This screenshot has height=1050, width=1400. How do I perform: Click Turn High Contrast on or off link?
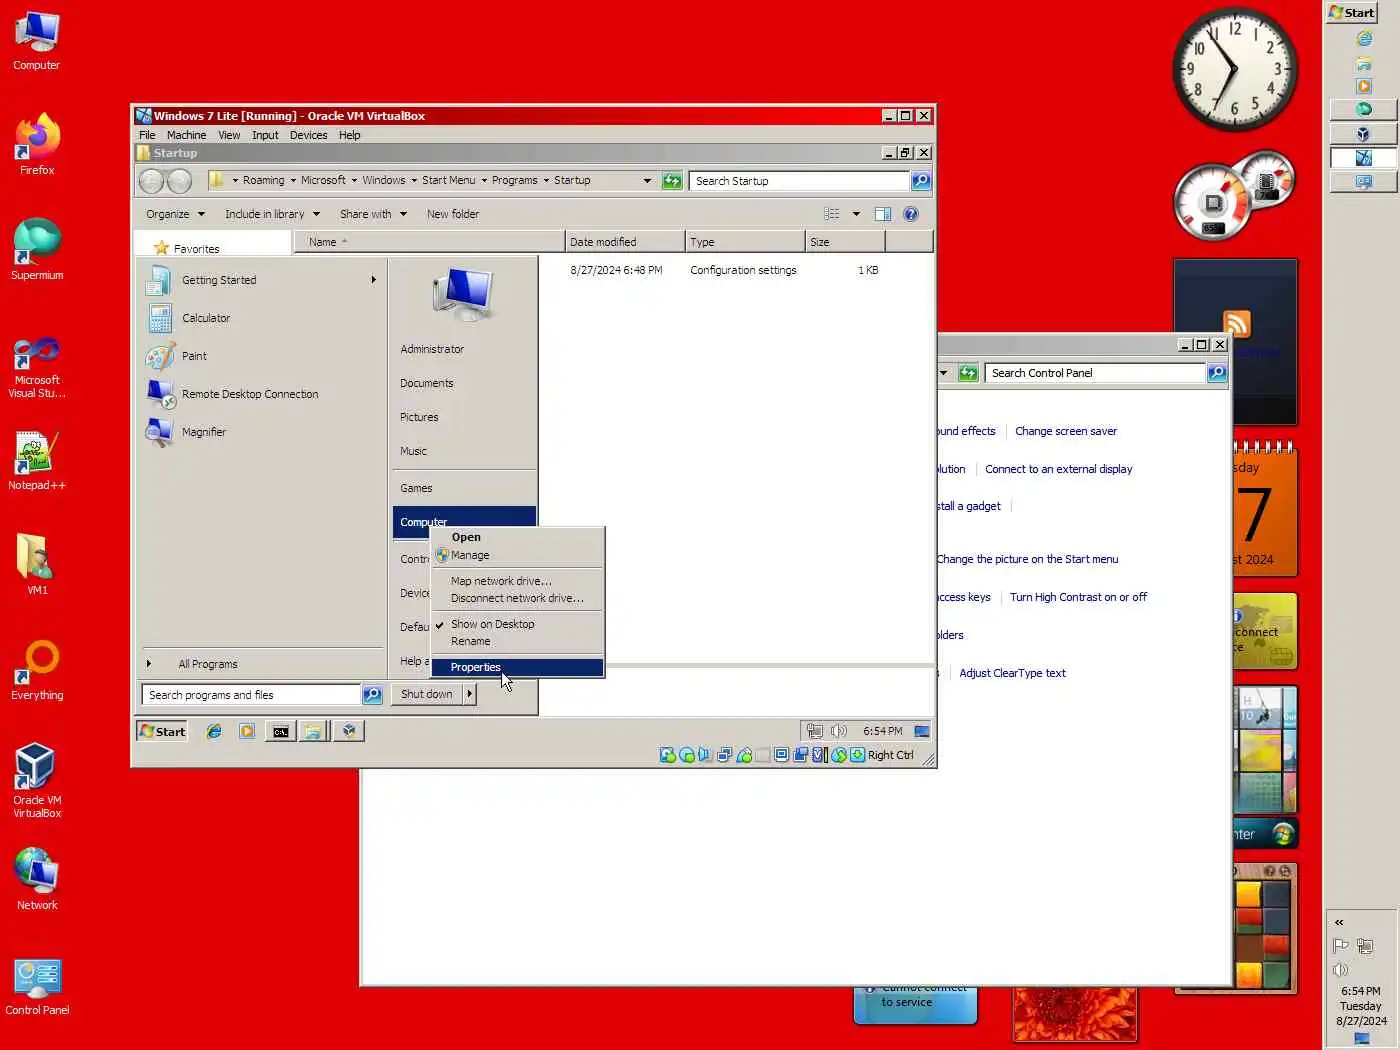(1078, 597)
